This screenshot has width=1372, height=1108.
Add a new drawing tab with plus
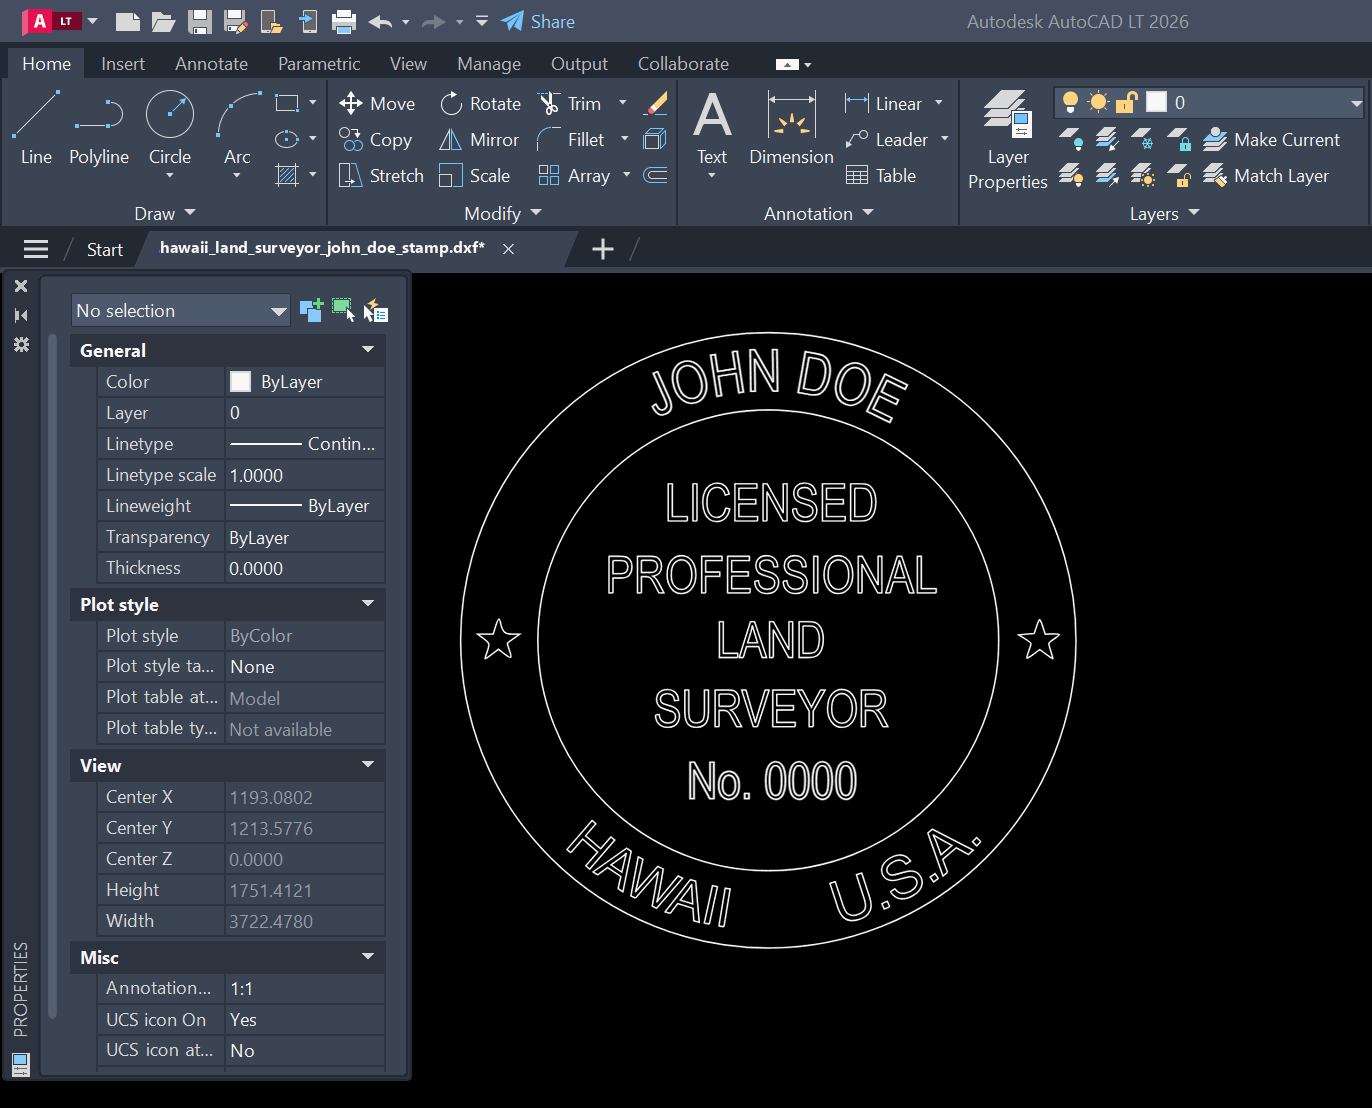pos(603,249)
